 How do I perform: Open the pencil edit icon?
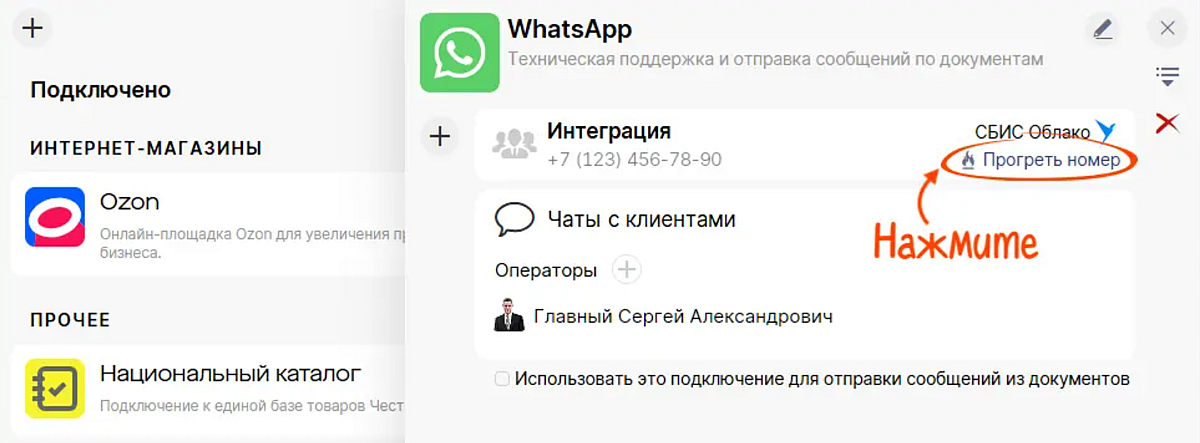click(1103, 29)
